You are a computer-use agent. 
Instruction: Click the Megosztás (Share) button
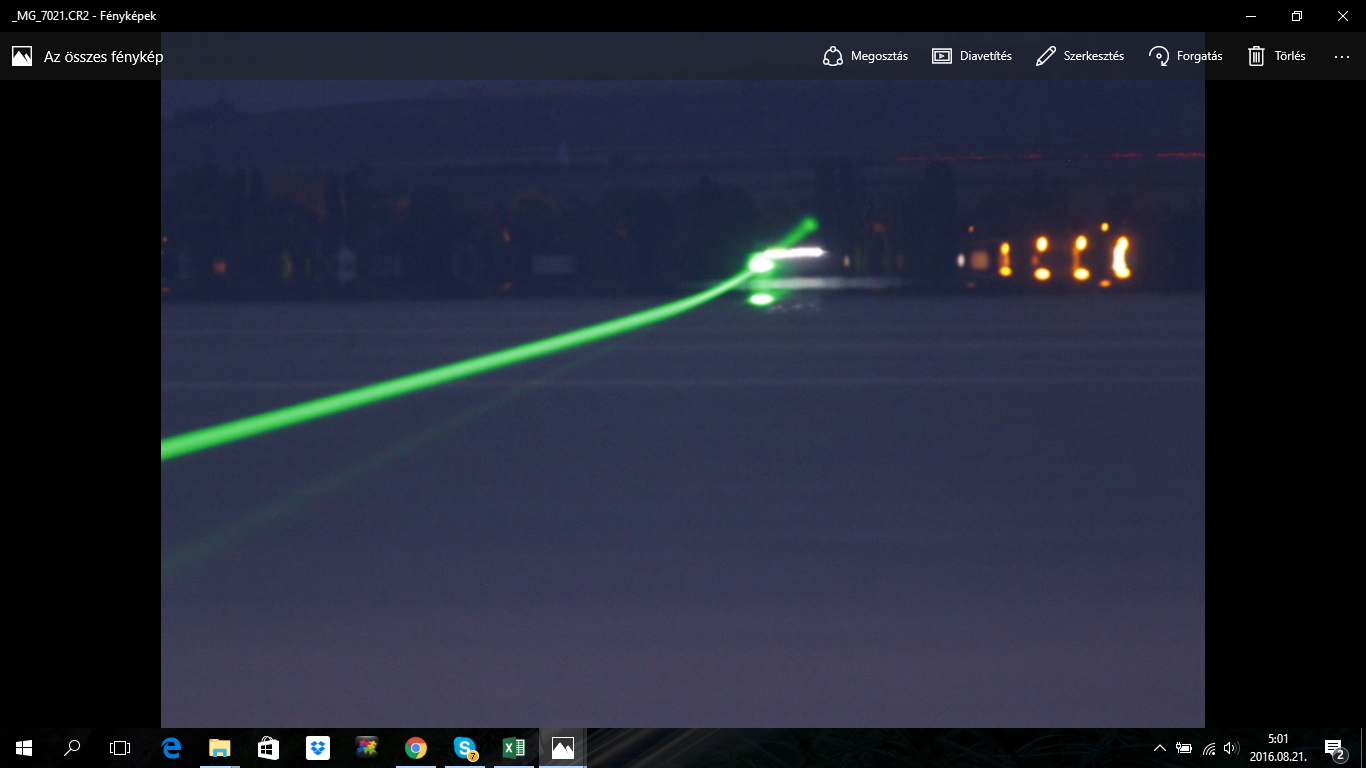click(865, 56)
